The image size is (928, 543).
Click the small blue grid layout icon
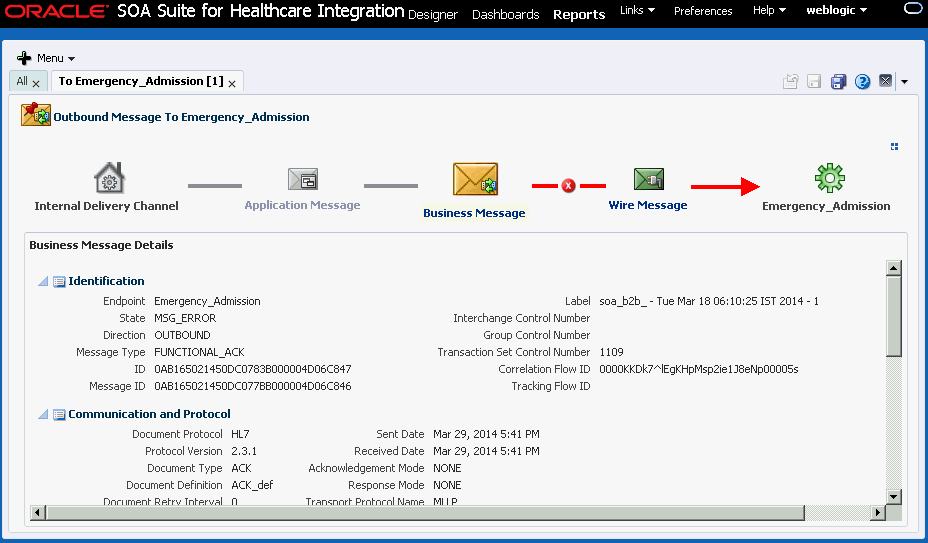coord(894,146)
